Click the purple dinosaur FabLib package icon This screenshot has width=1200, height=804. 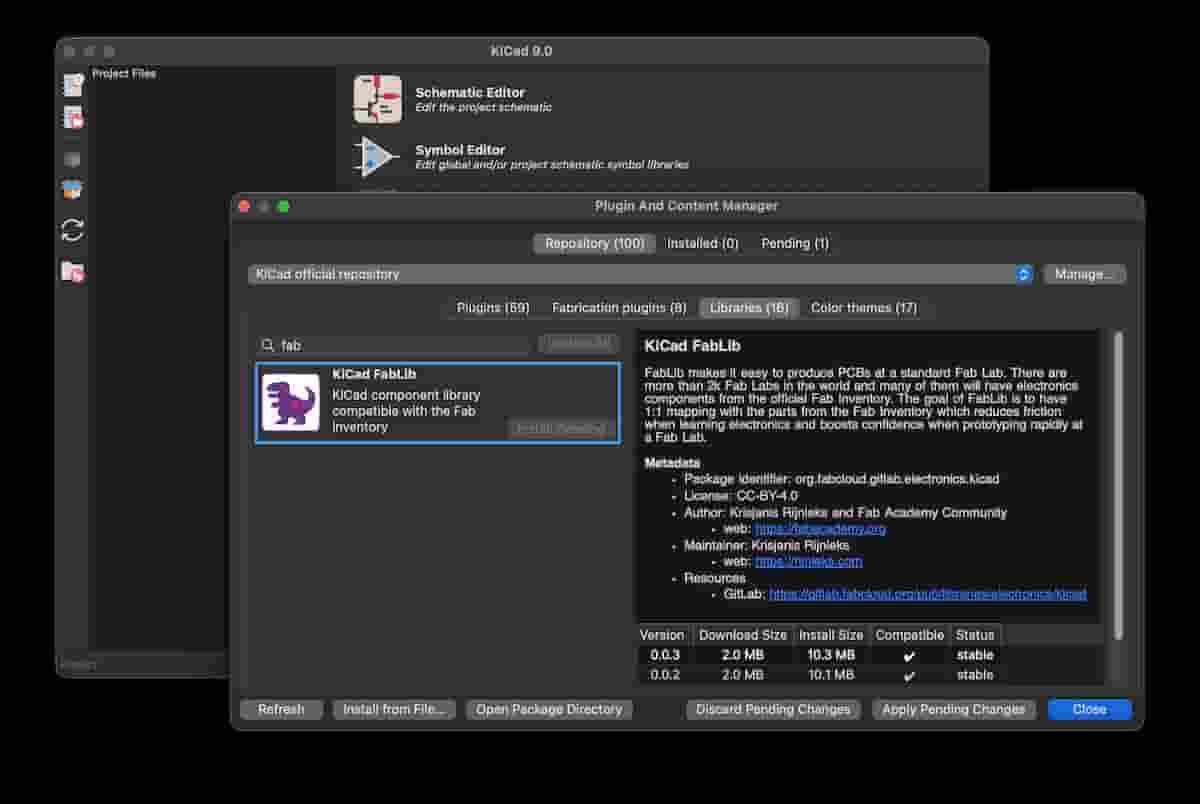tap(291, 402)
